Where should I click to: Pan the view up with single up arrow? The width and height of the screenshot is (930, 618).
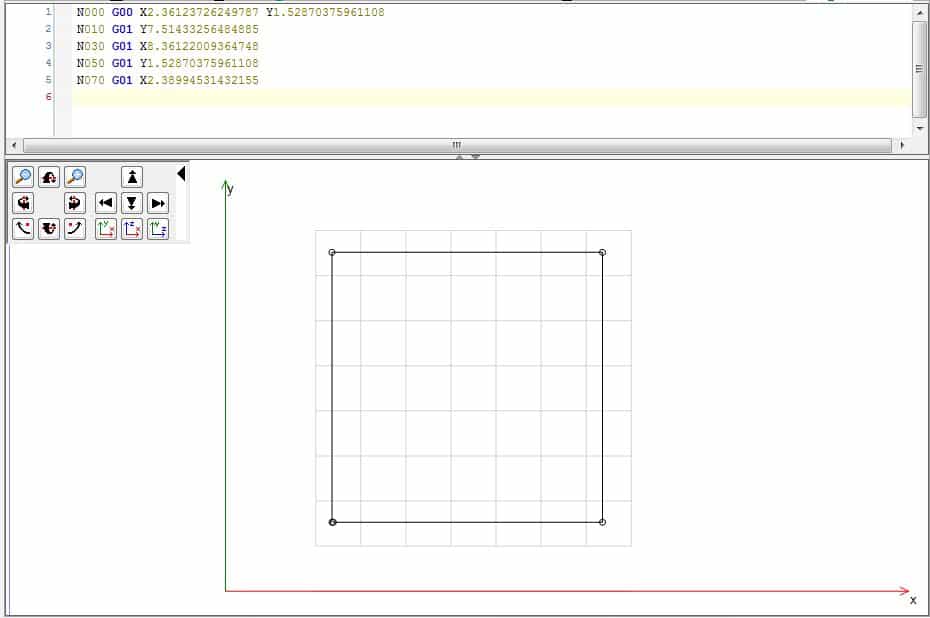click(132, 177)
